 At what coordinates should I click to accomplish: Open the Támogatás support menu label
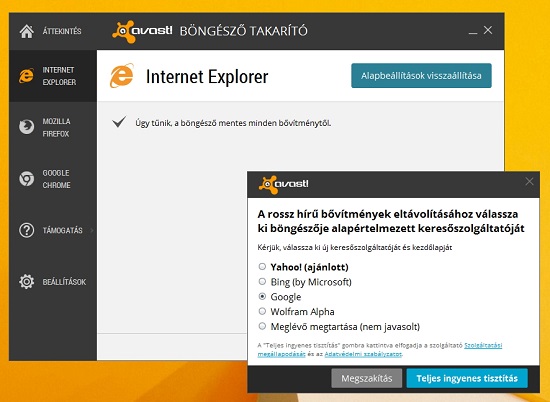tap(62, 230)
